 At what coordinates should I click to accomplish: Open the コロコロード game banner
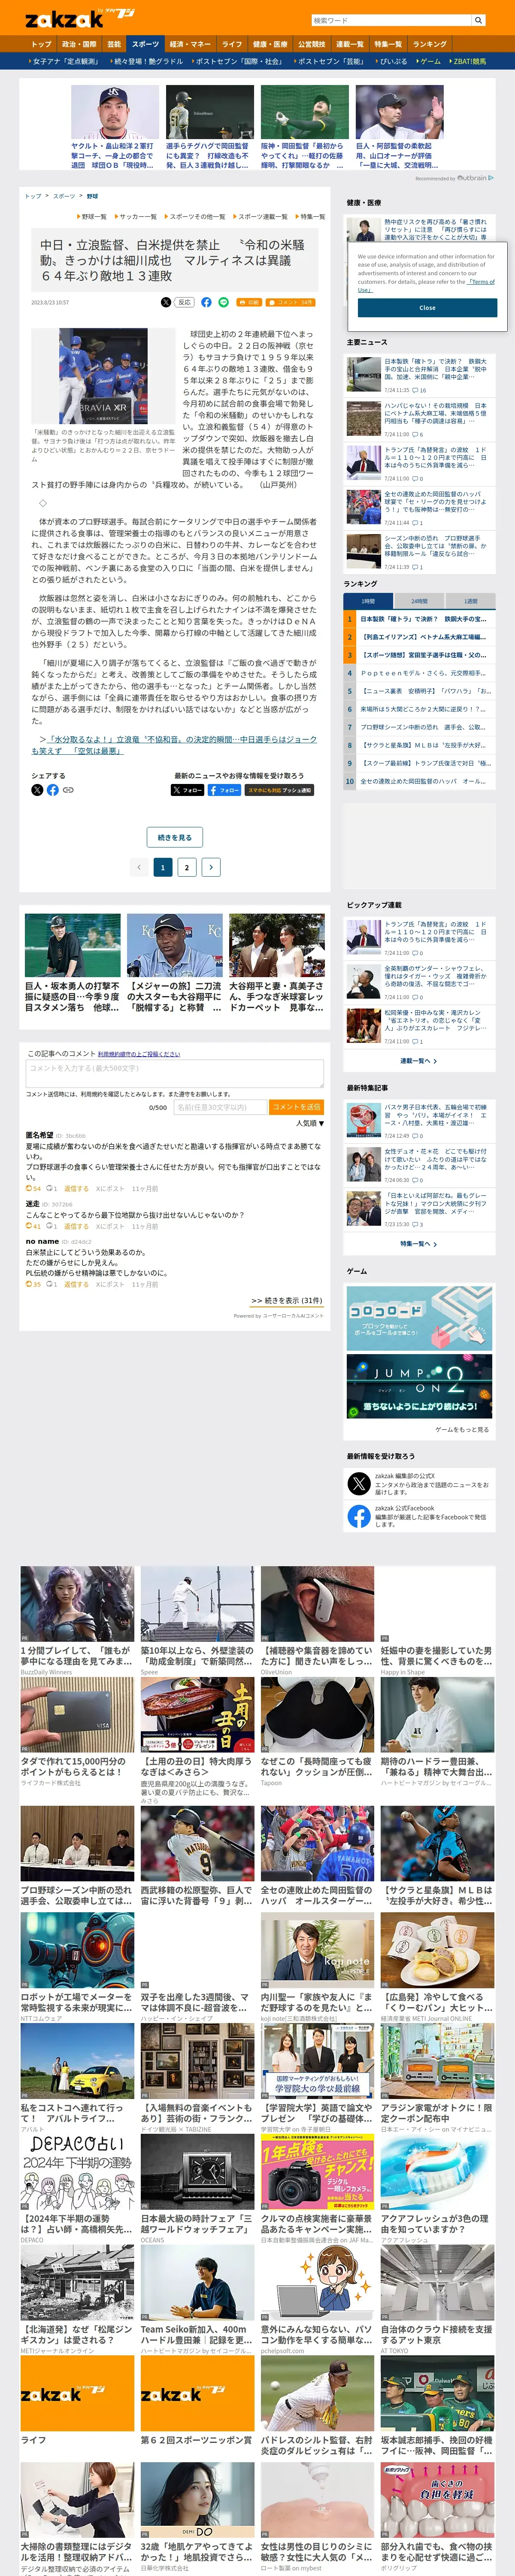click(x=419, y=1318)
